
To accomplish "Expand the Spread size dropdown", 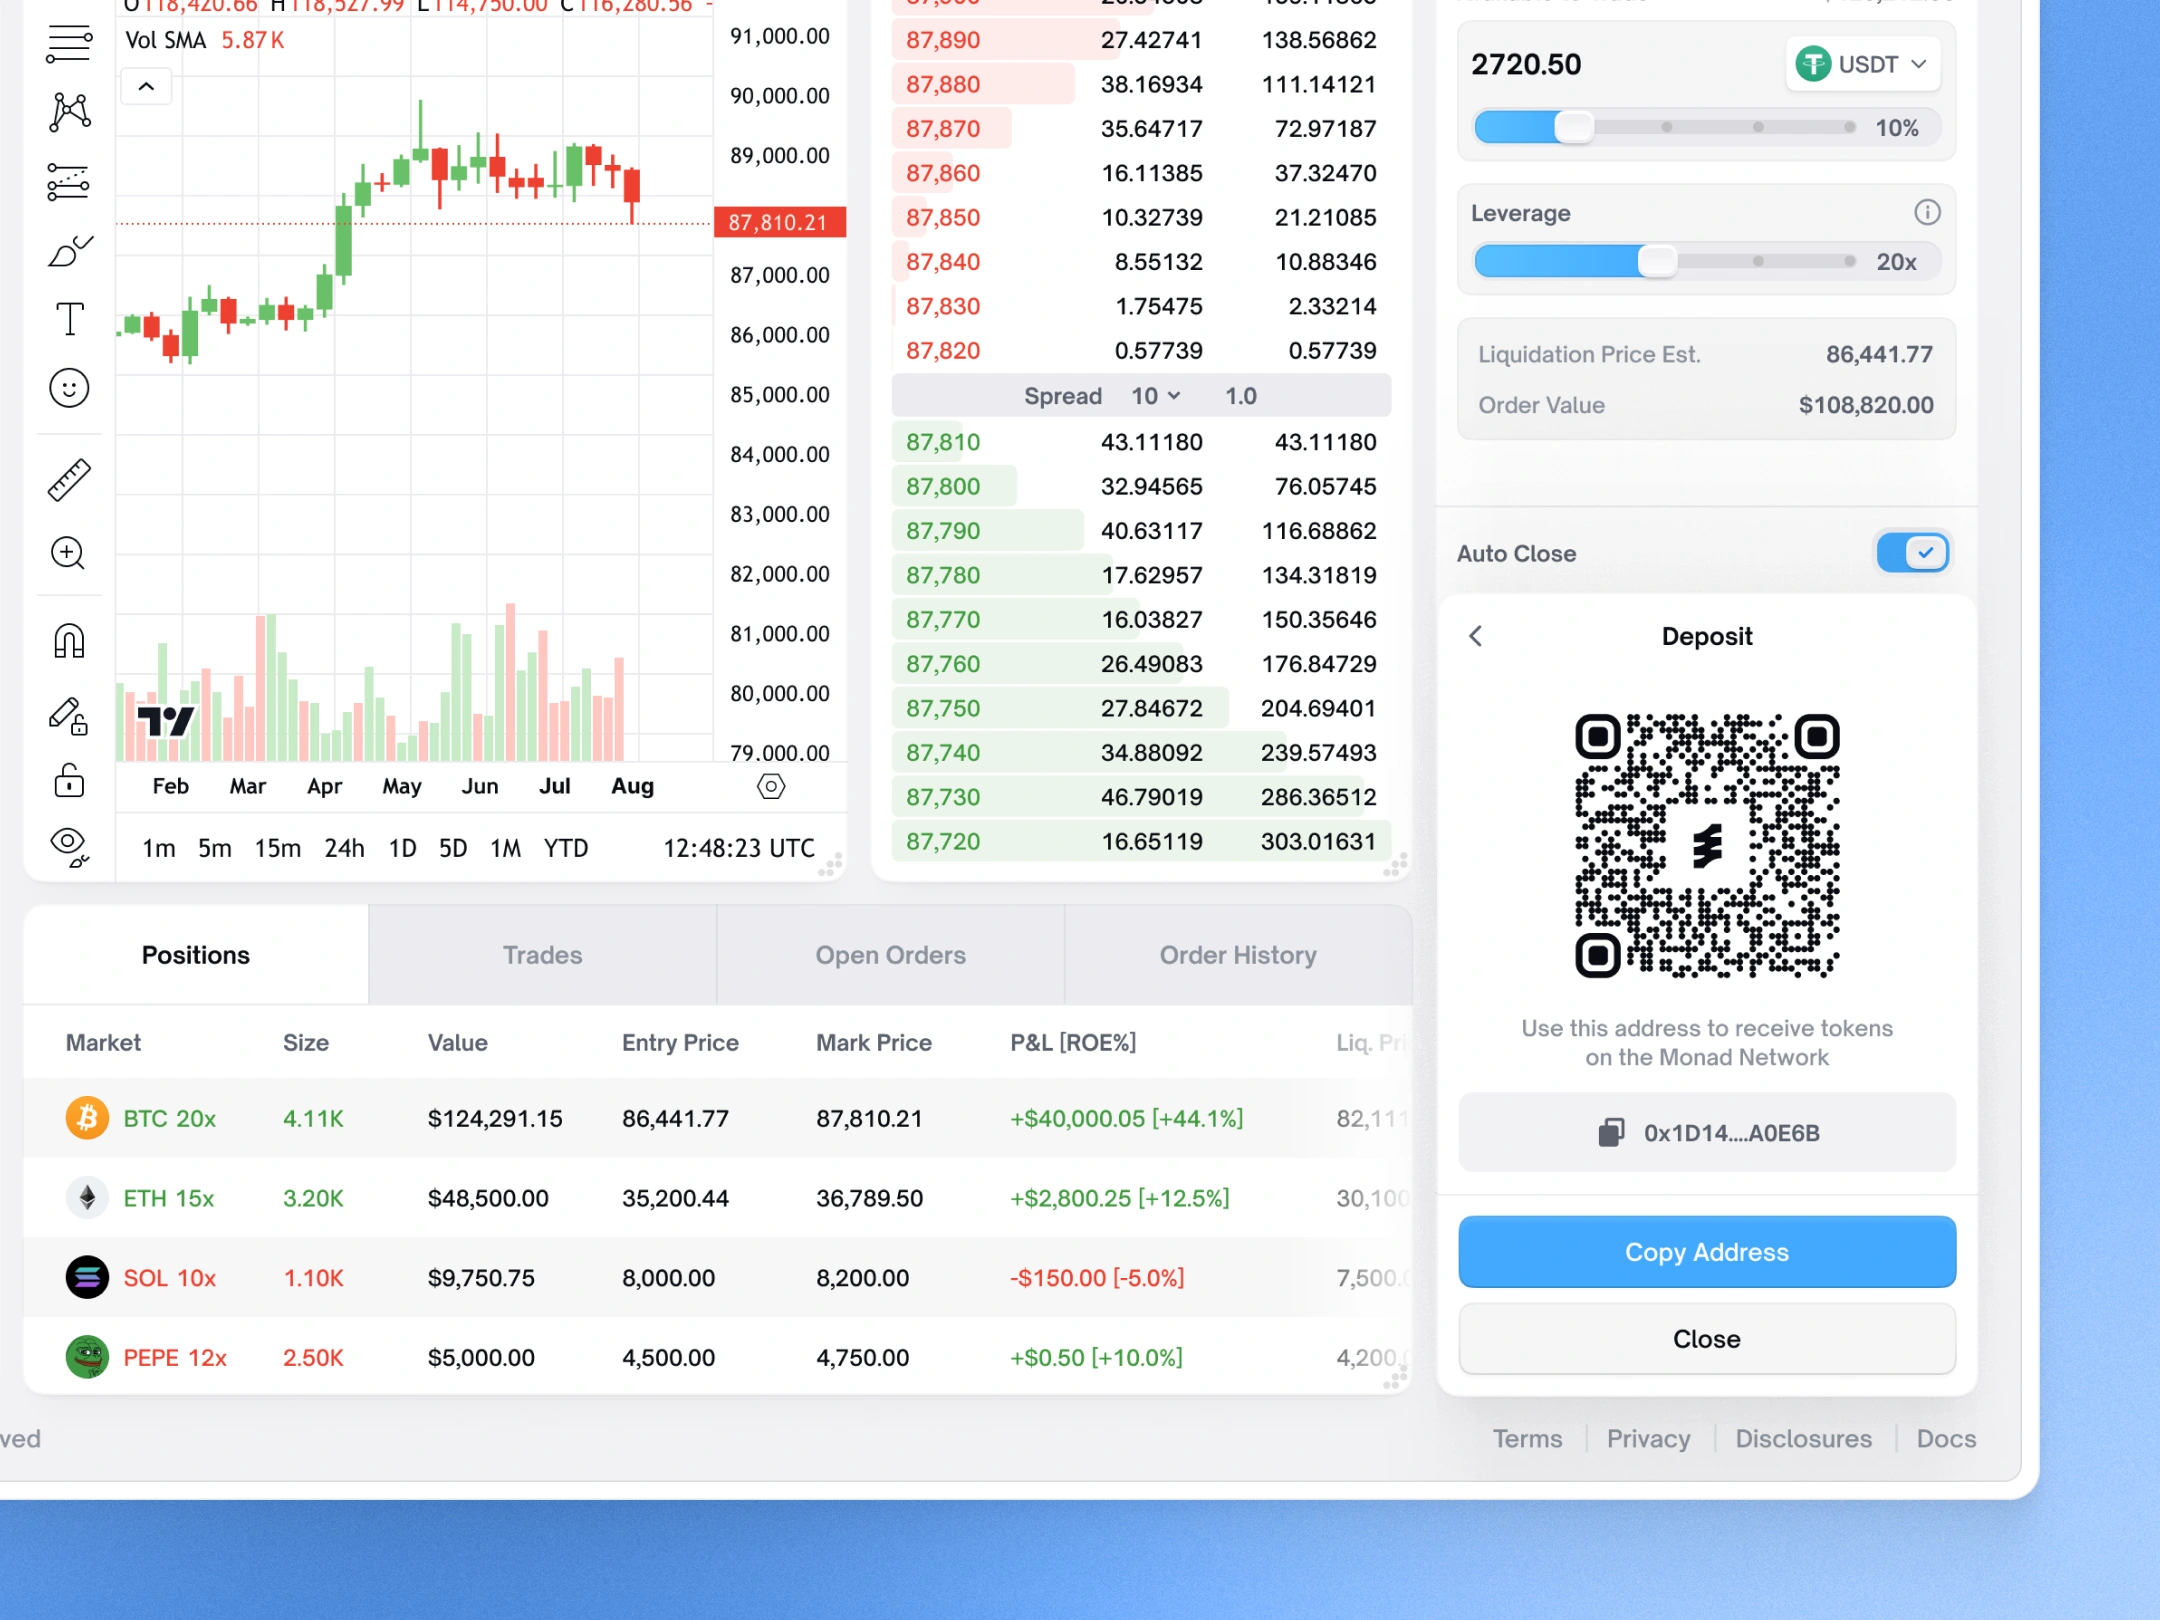I will 1156,396.
